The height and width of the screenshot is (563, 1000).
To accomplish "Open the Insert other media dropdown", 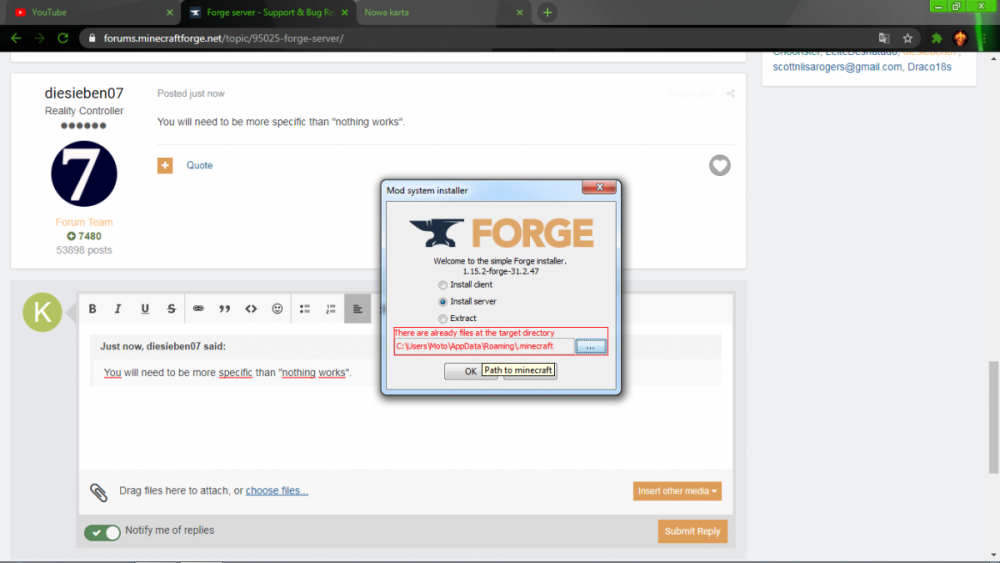I will tap(677, 491).
